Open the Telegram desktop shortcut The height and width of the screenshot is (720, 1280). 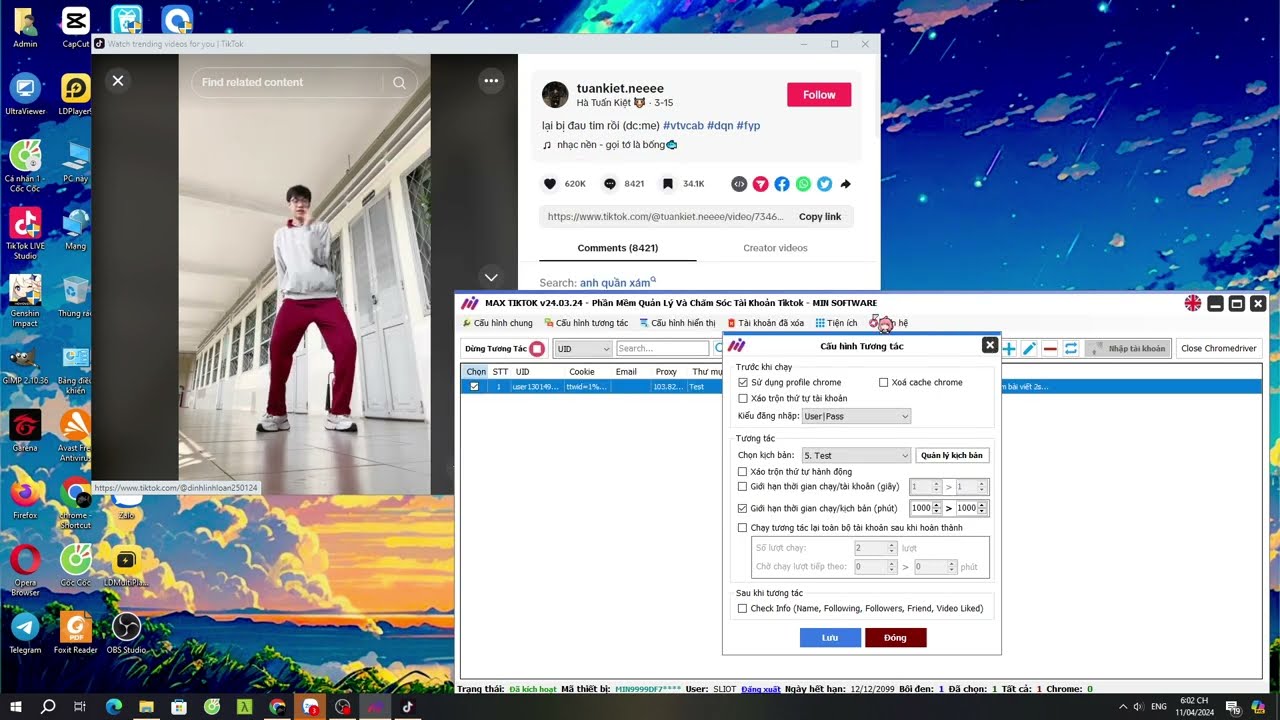25,632
